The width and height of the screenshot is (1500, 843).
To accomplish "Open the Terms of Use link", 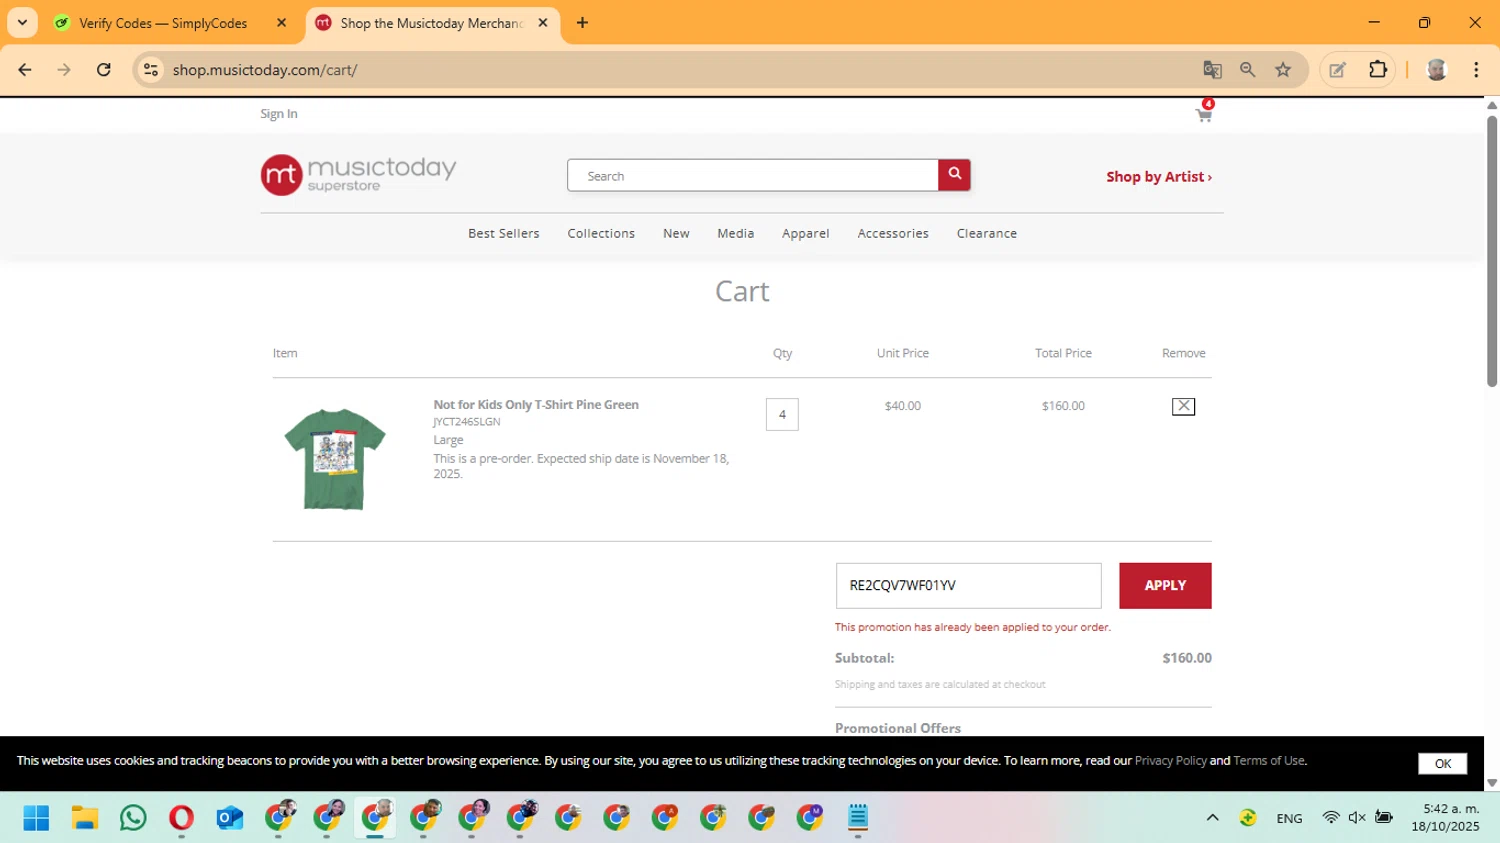I will pyautogui.click(x=1268, y=761).
